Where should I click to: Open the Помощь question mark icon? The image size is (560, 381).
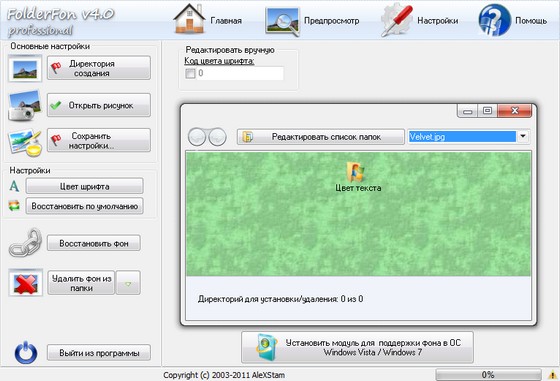(494, 20)
